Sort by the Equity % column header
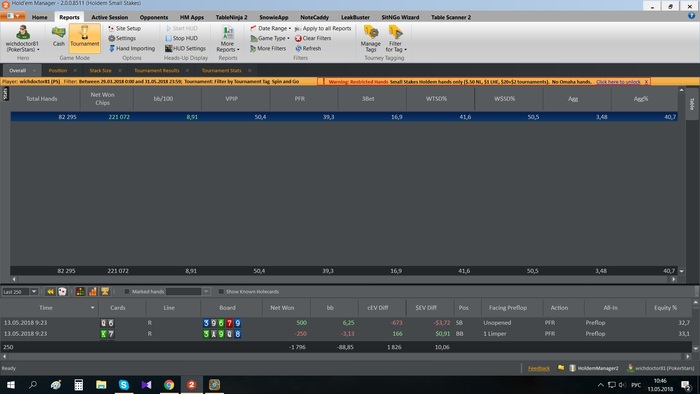This screenshot has height=394, width=700. tap(666, 308)
